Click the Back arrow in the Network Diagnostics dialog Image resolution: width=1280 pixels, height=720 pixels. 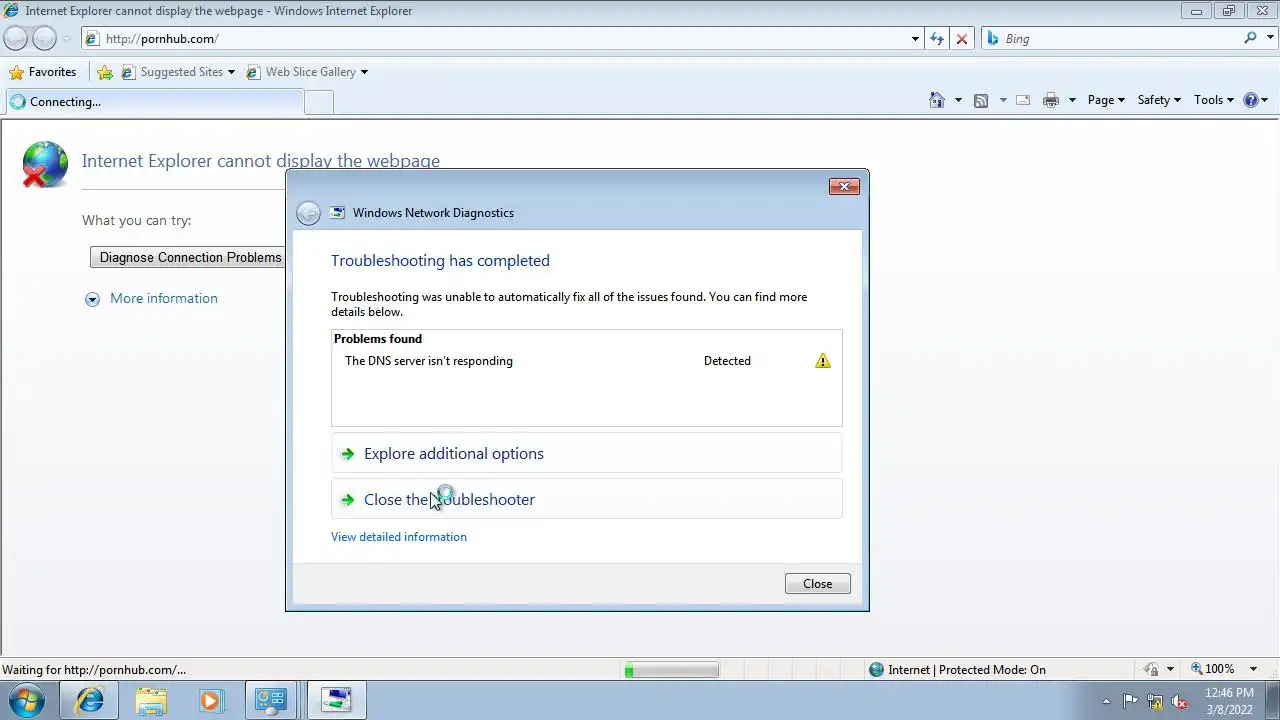tap(308, 212)
